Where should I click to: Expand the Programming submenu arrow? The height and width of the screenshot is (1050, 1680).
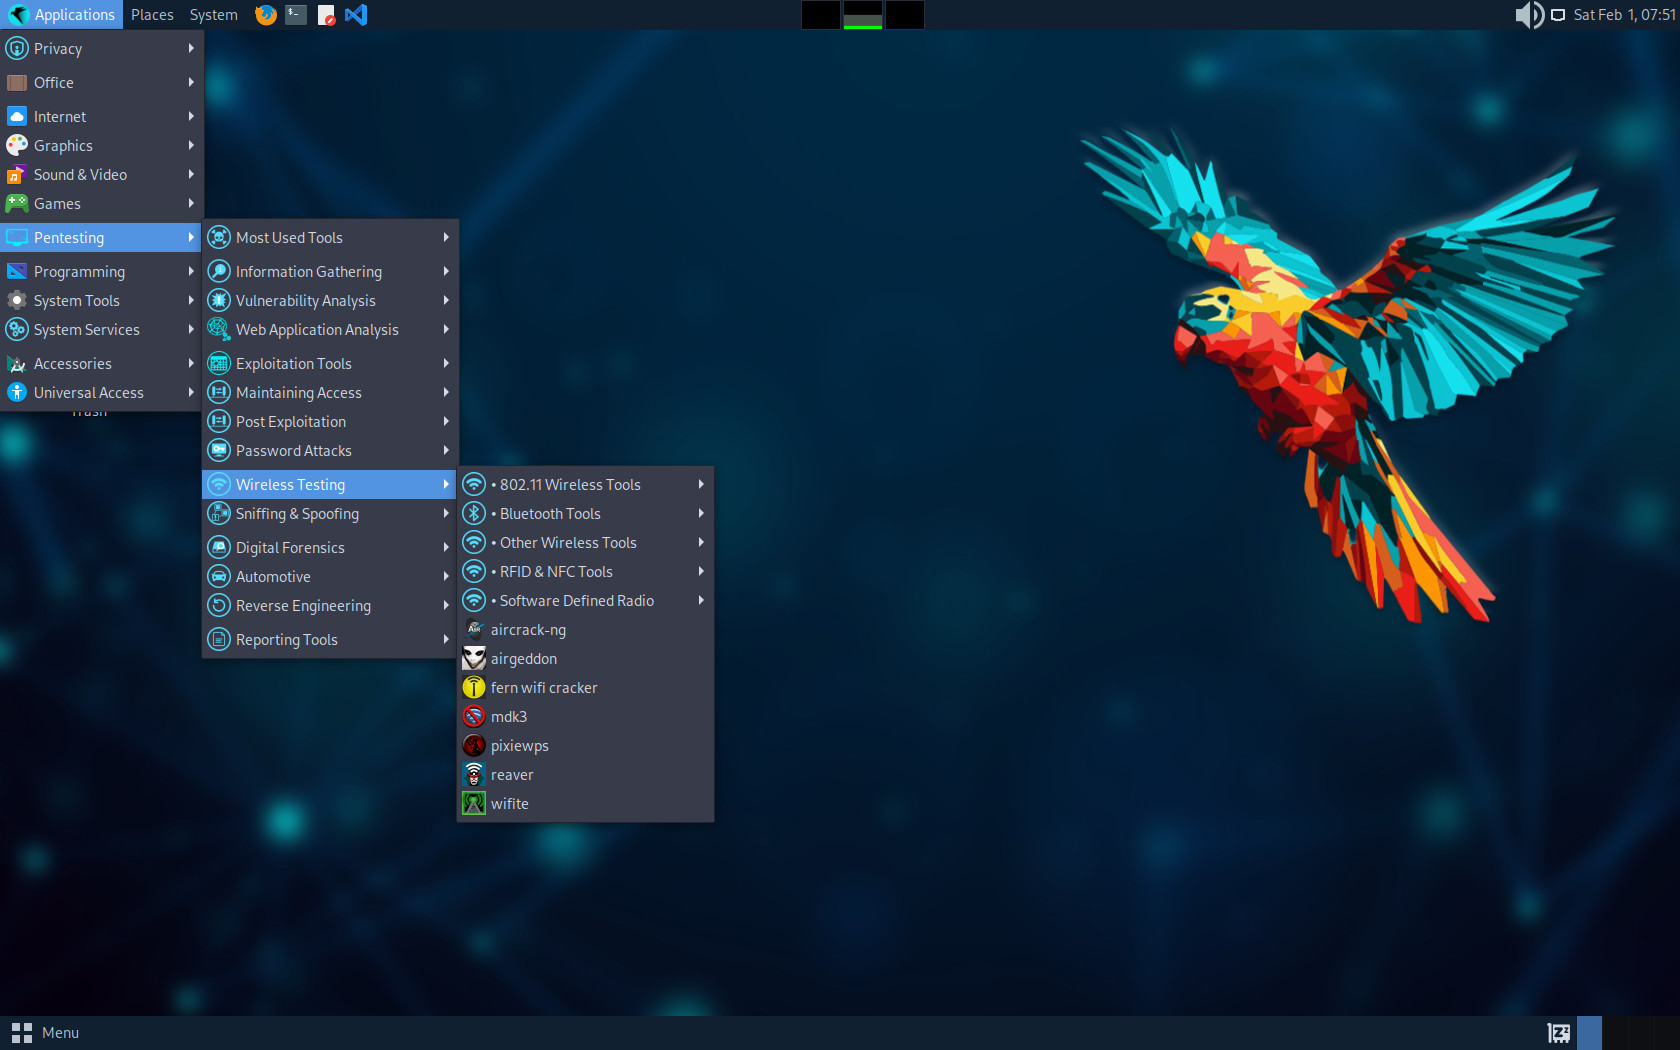pyautogui.click(x=191, y=272)
